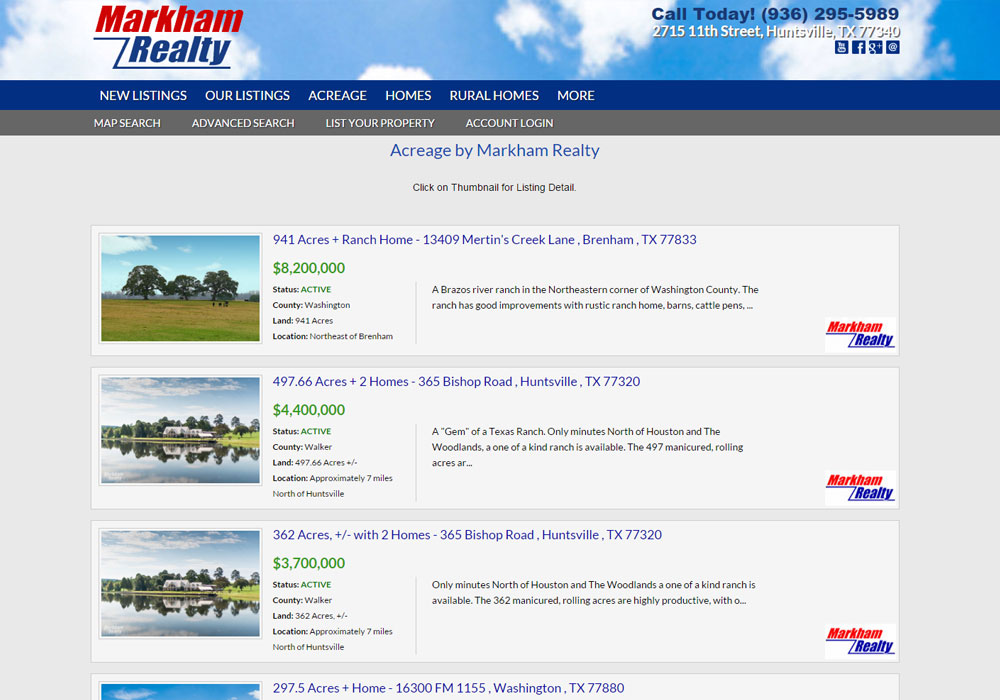Click the $4,400,000 price
Screen dimensions: 1000x700
pos(309,411)
